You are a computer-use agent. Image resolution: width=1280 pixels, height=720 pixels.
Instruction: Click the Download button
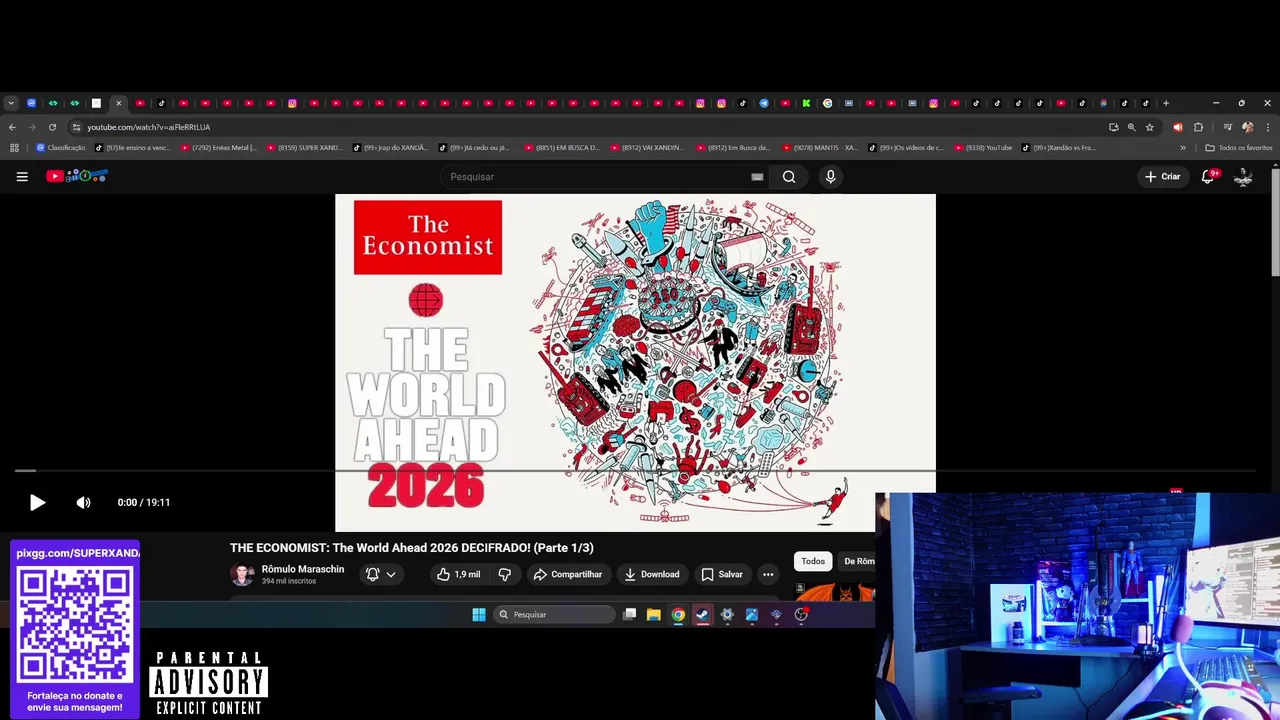point(651,574)
